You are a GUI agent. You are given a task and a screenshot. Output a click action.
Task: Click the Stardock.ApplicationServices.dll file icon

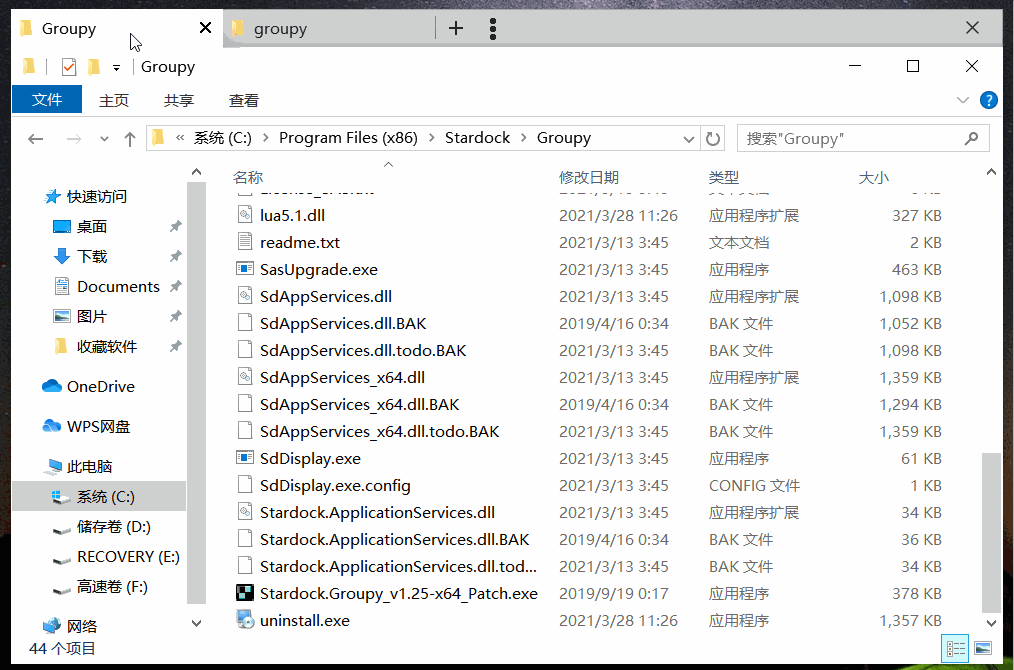pyautogui.click(x=244, y=512)
